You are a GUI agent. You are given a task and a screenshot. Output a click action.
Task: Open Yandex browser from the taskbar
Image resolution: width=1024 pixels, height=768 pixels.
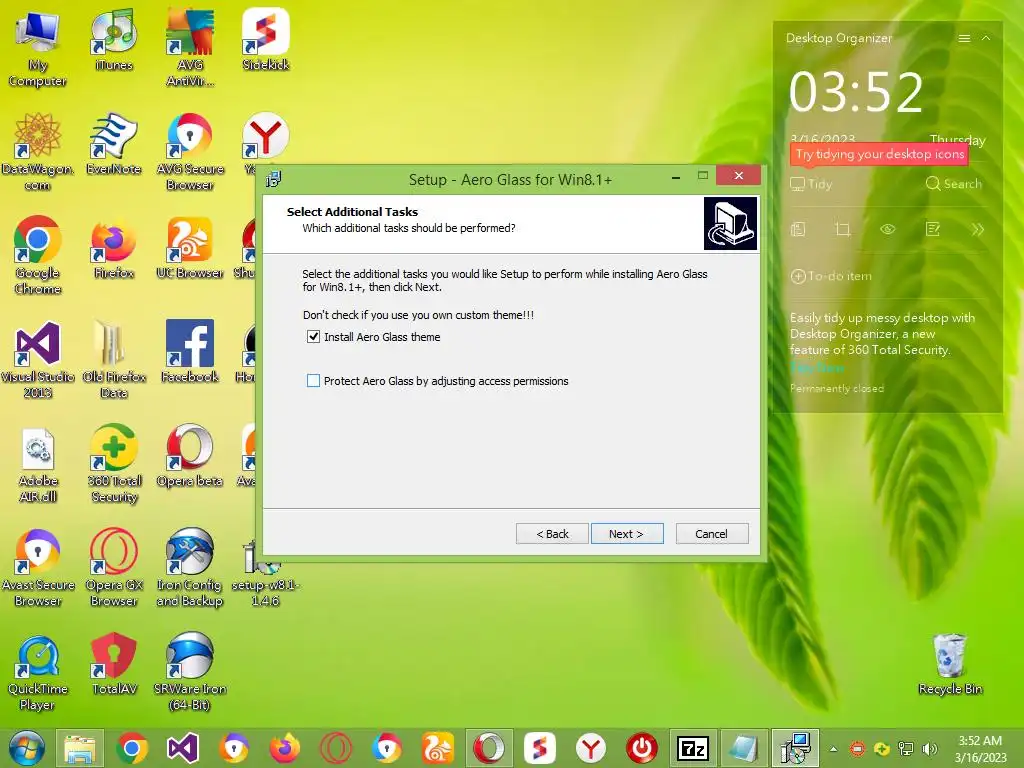click(590, 748)
